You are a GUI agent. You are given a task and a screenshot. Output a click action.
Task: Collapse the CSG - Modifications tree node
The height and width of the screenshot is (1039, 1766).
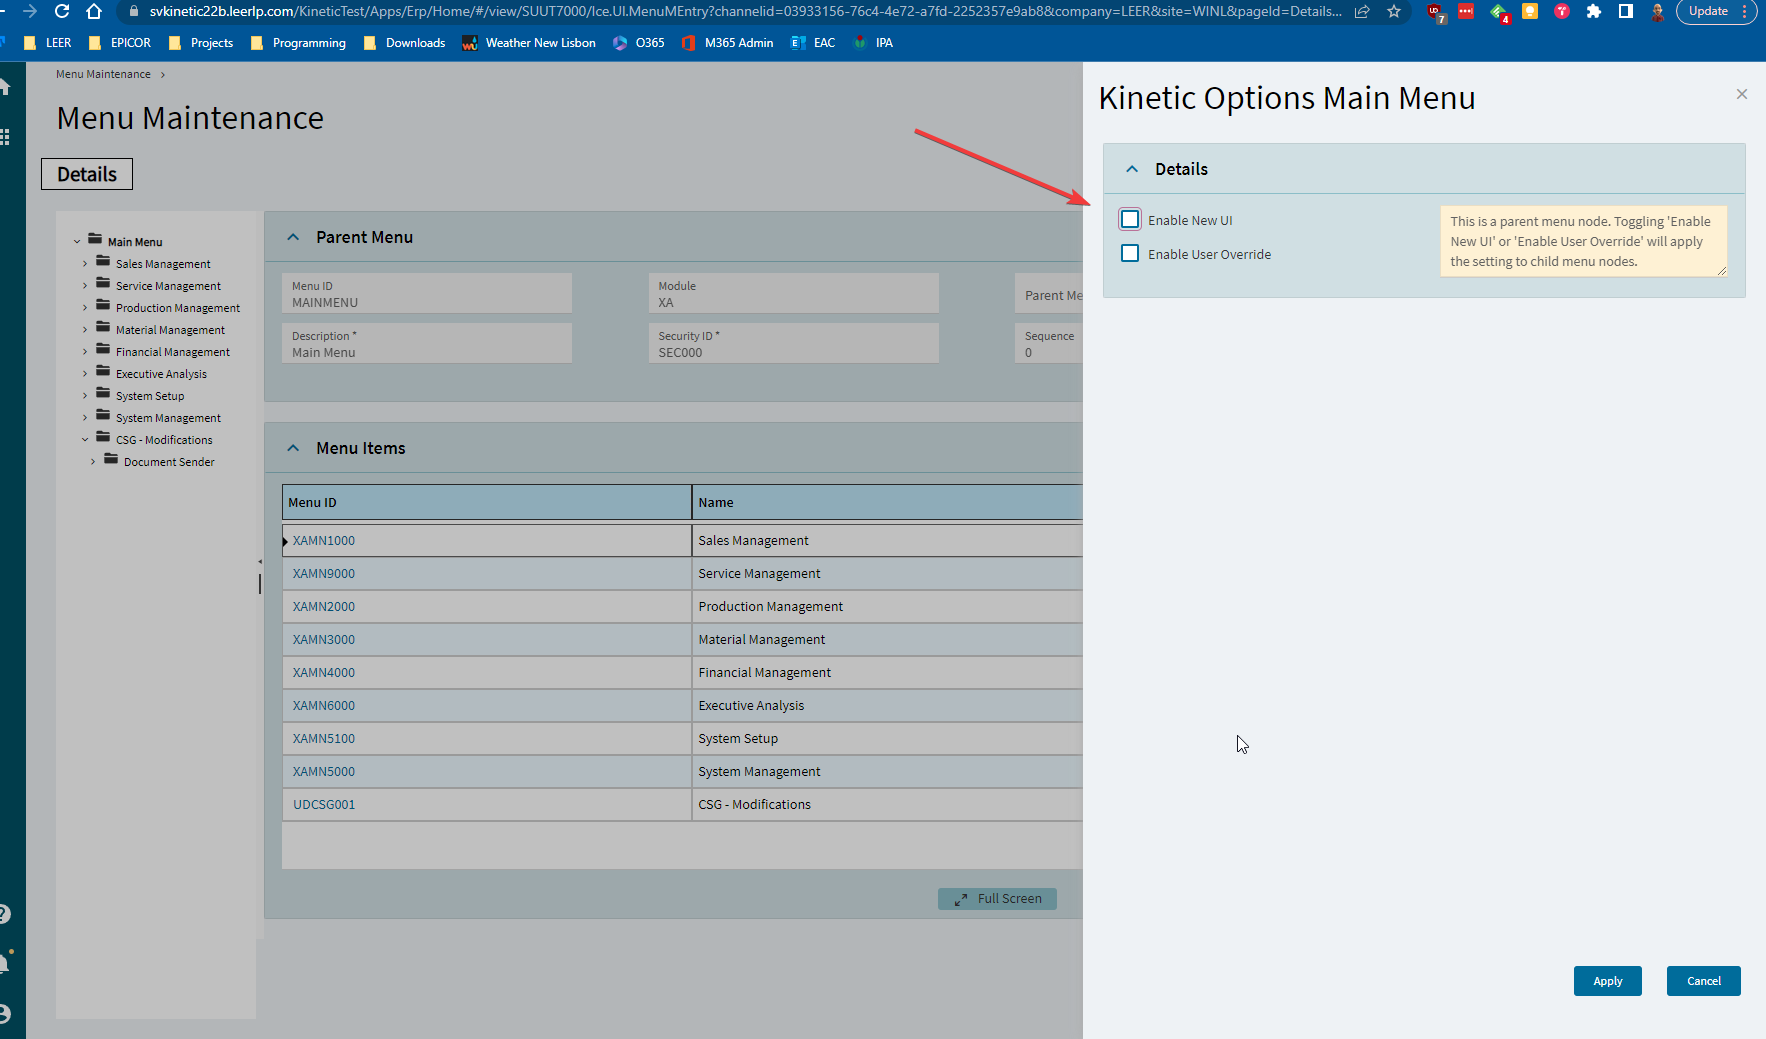point(85,439)
